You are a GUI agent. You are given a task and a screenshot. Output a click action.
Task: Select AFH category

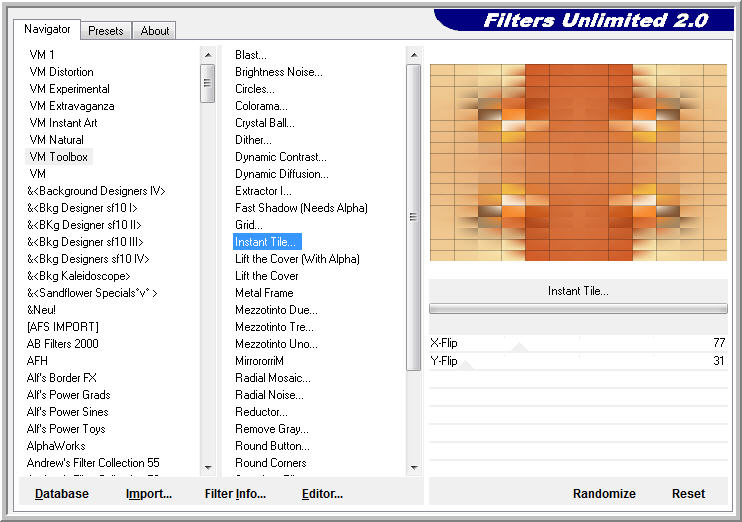pyautogui.click(x=37, y=361)
